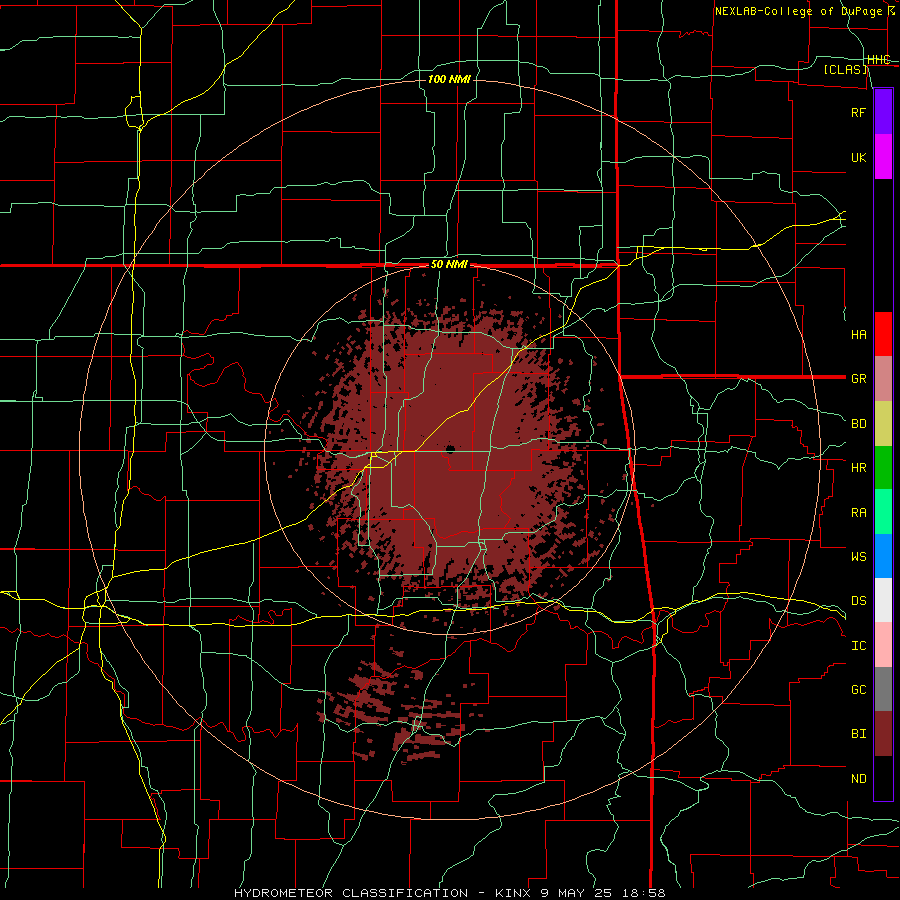
Task: Click the 'ND' legend label
Action: click(x=858, y=779)
